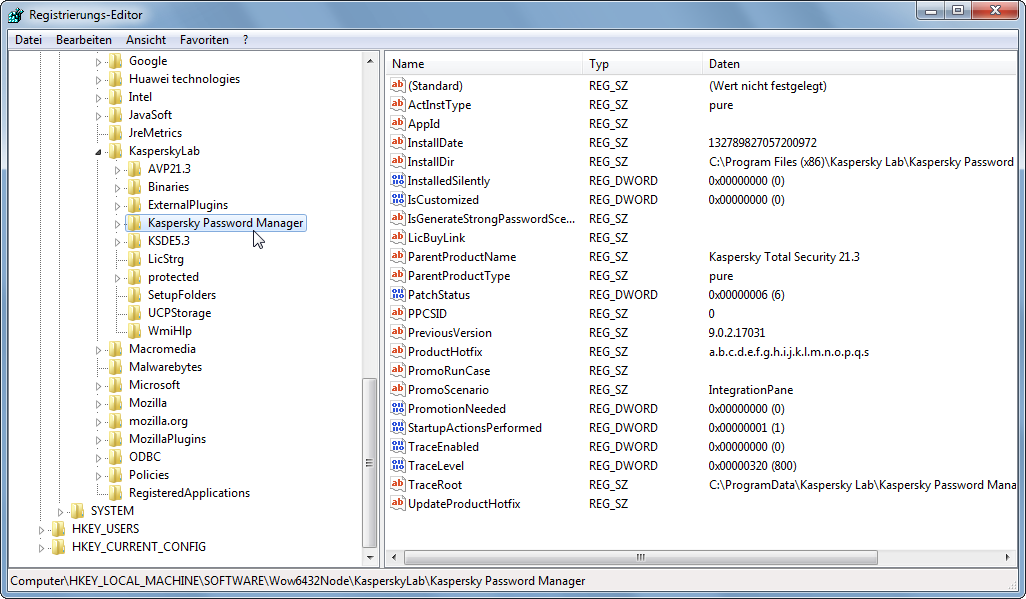Expand the protected subkey
Viewport: 1026px width, 599px height.
(117, 278)
